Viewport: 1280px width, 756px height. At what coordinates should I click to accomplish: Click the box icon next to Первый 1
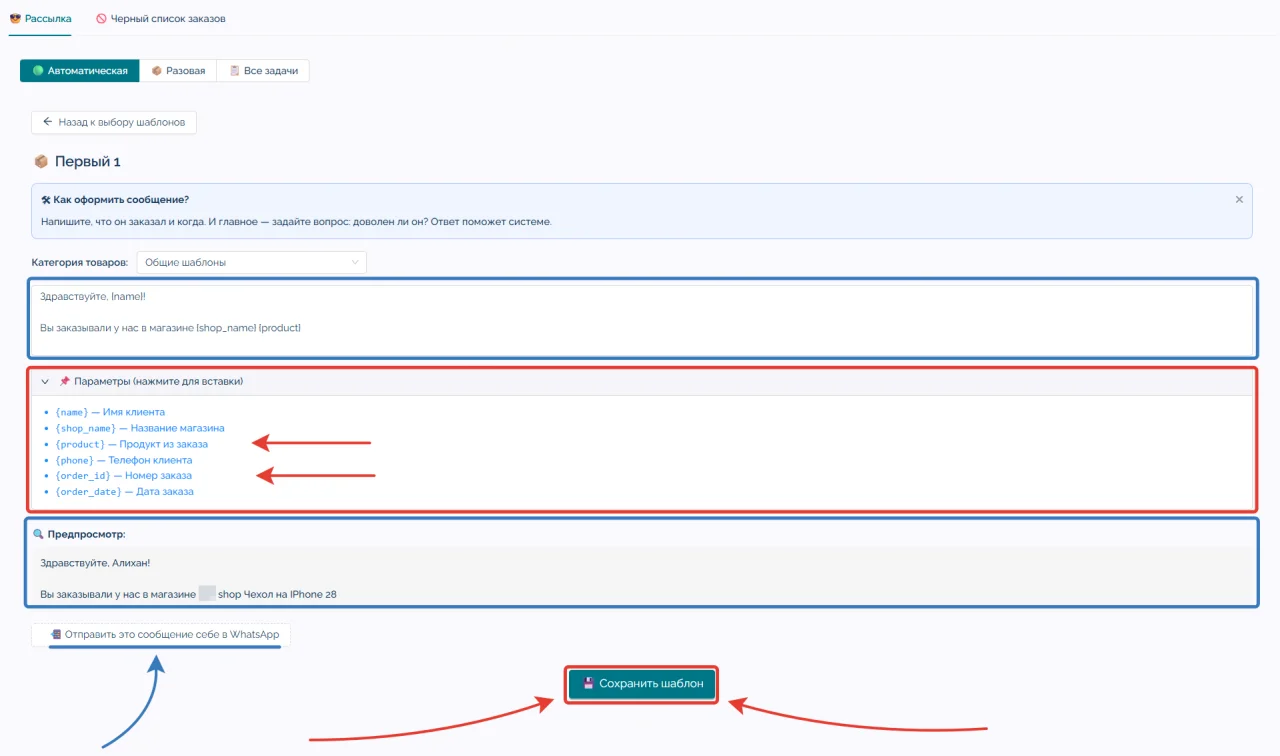41,161
